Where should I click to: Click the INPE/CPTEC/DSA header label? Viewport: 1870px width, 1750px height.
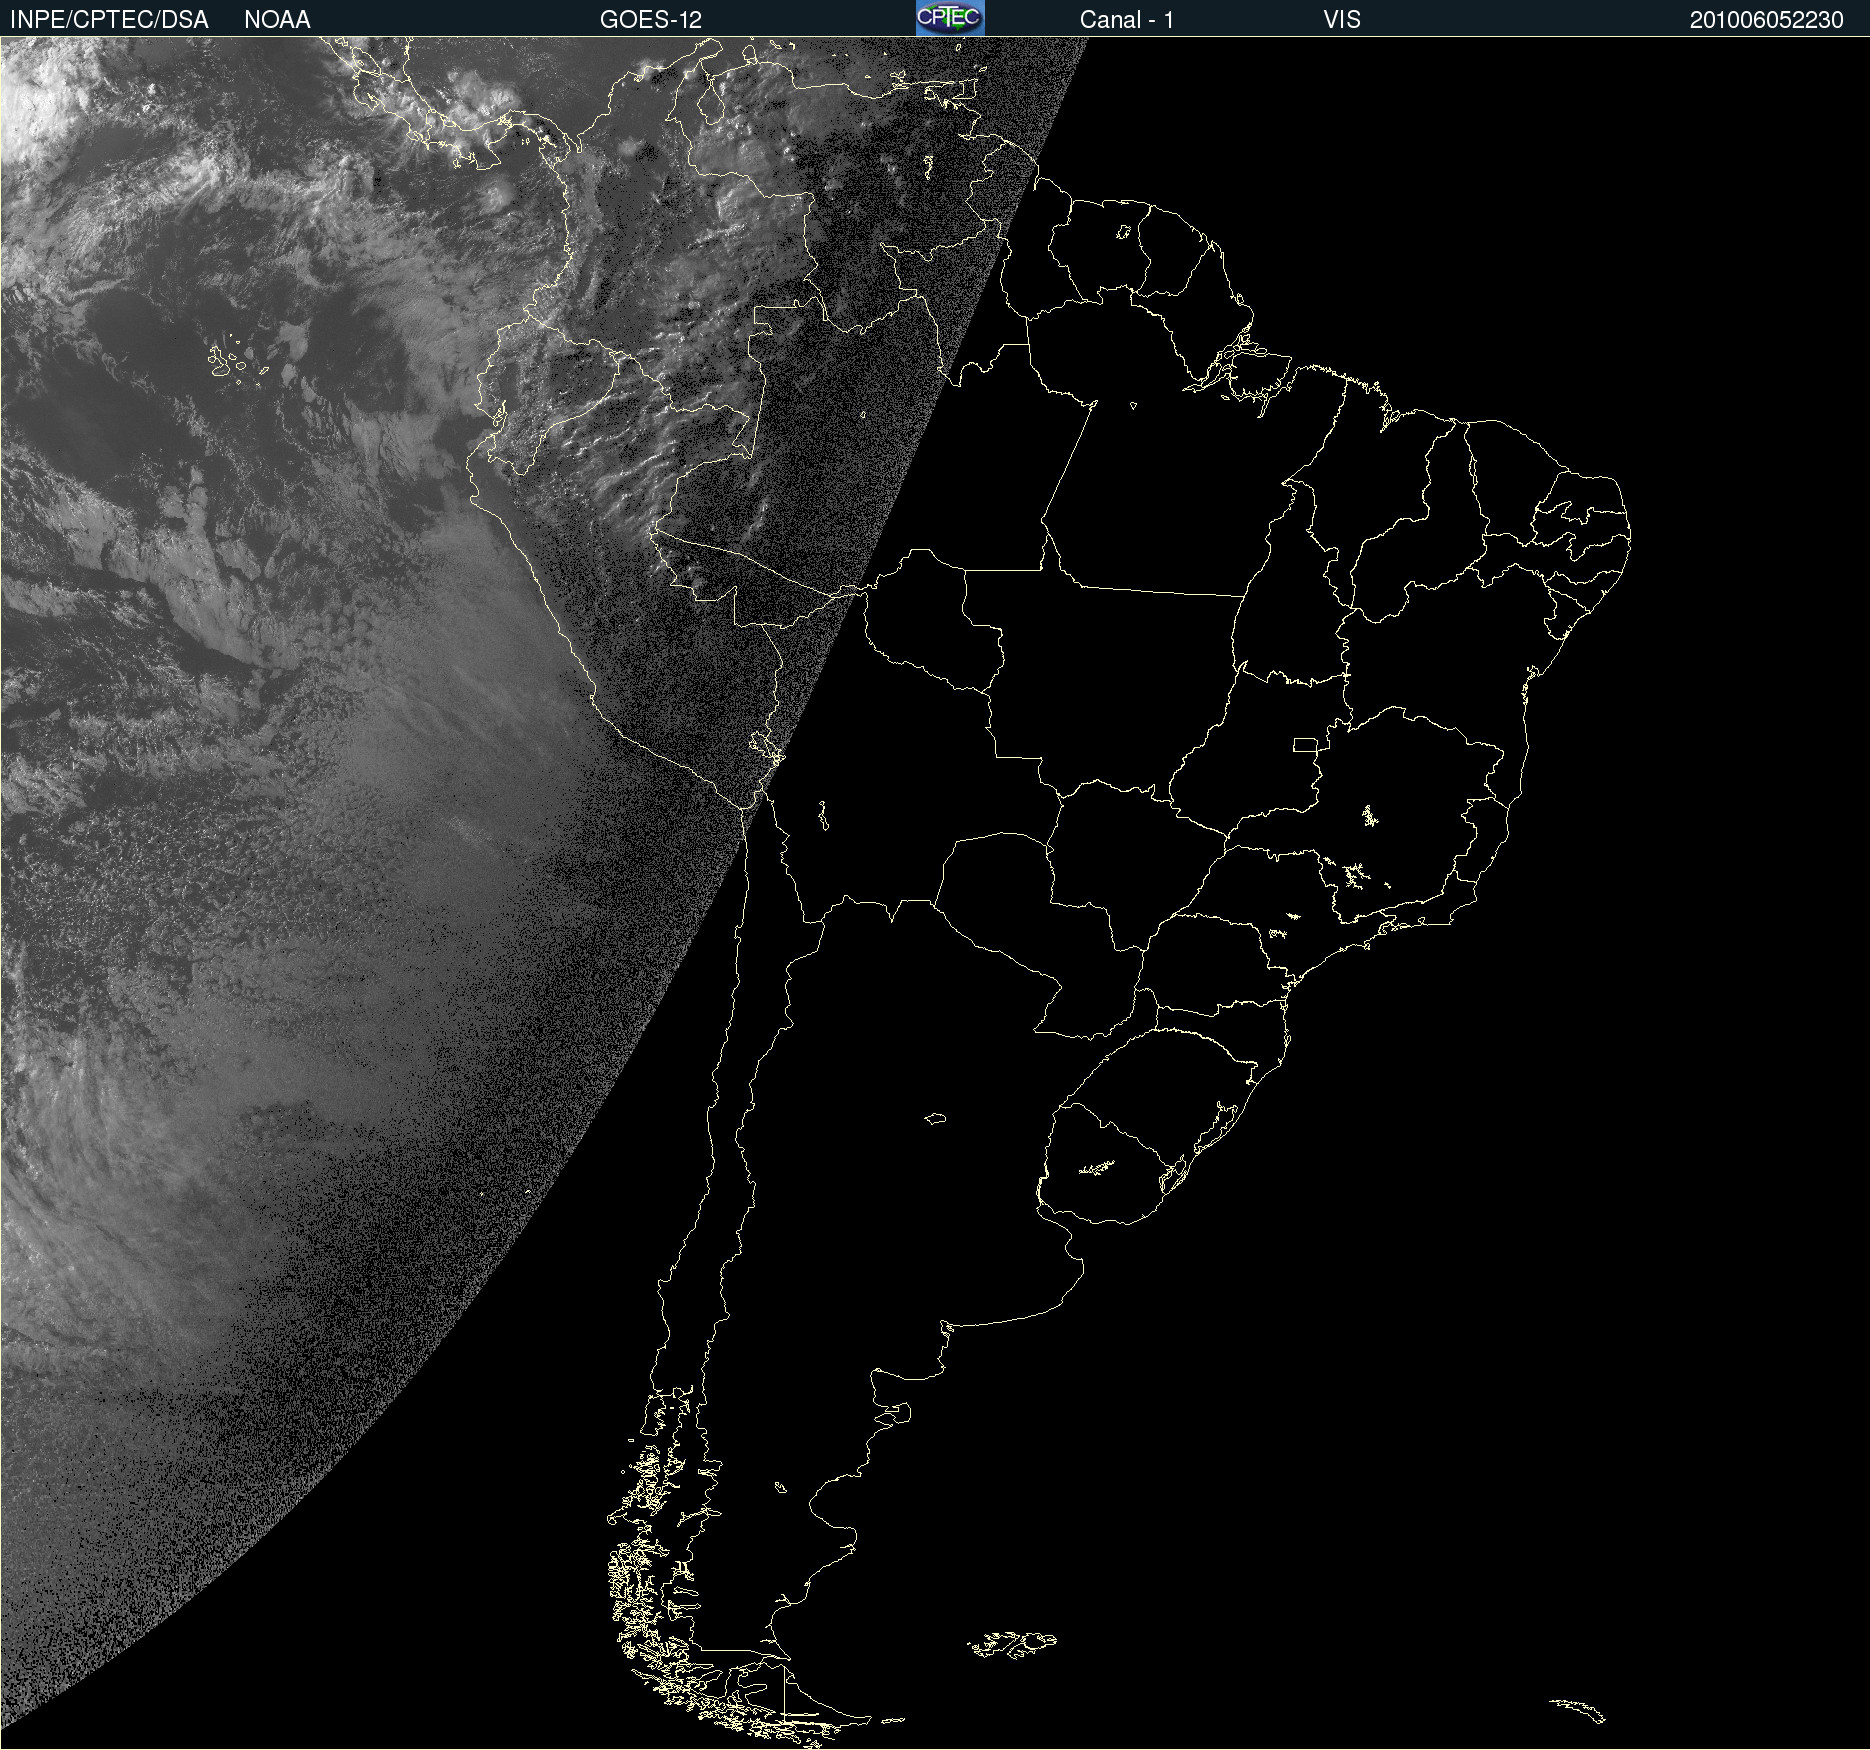(x=109, y=20)
